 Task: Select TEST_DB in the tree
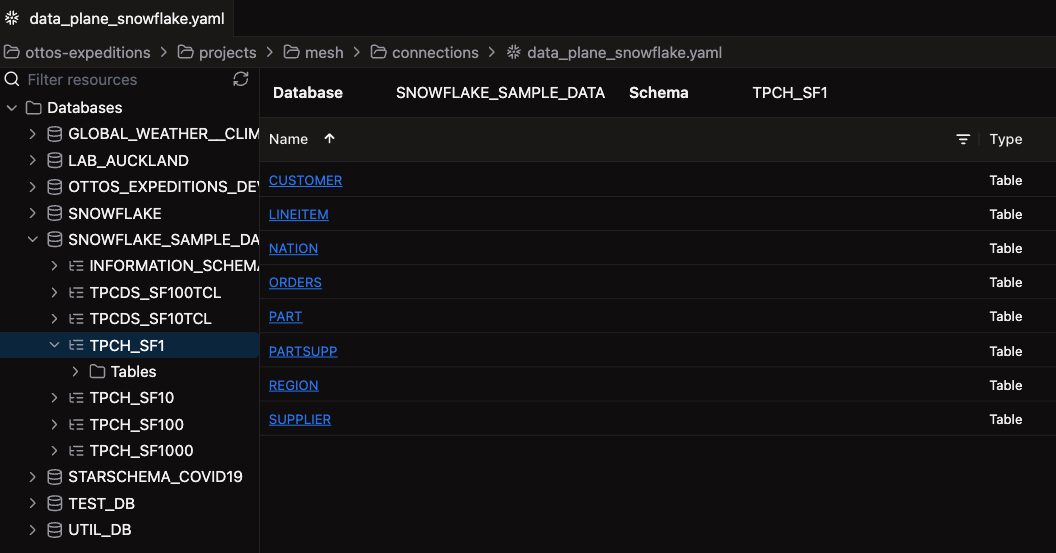(102, 504)
